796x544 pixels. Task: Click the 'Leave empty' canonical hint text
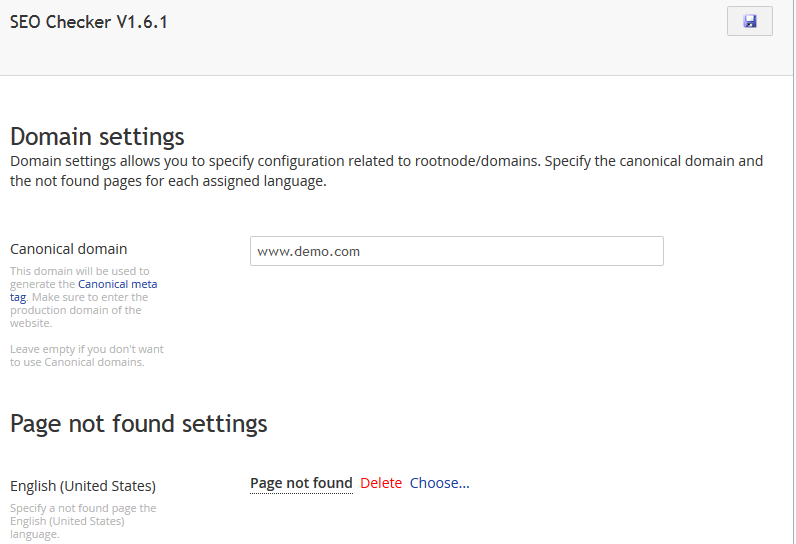[87, 356]
